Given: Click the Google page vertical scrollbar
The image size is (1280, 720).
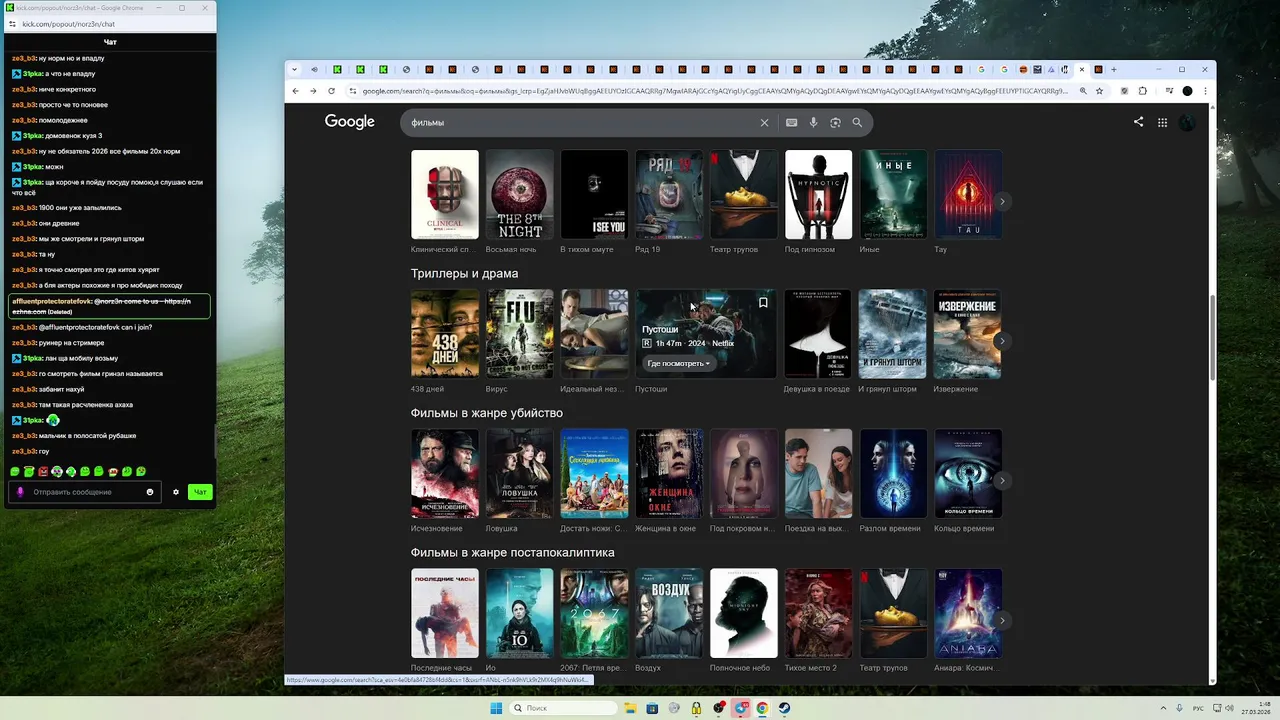Looking at the screenshot, I should [x=1213, y=338].
